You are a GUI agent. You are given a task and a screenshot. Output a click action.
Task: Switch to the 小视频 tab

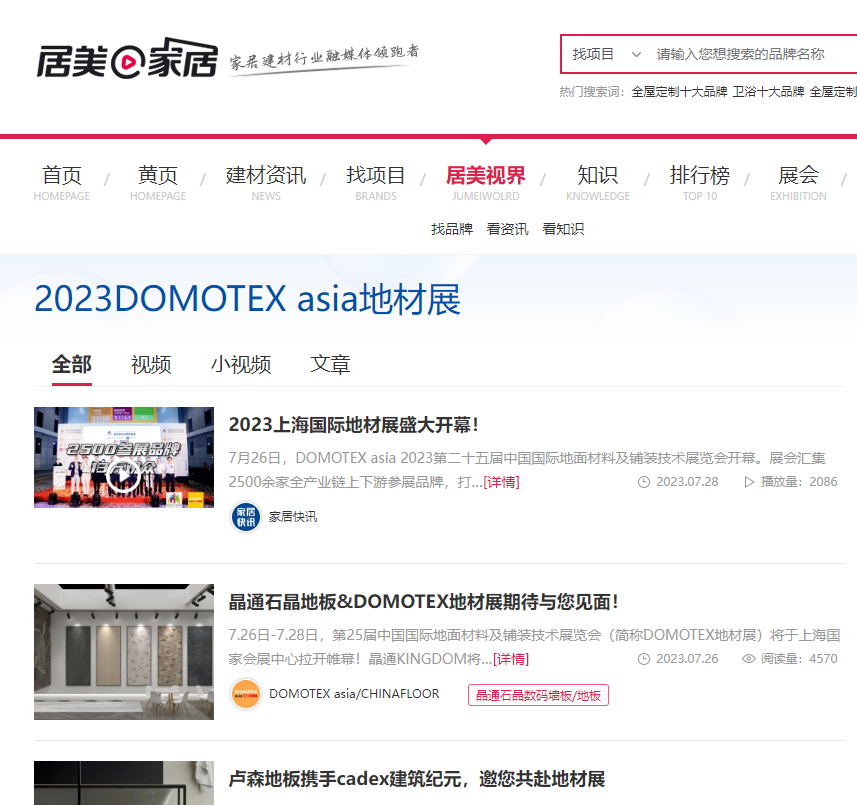[x=241, y=365]
